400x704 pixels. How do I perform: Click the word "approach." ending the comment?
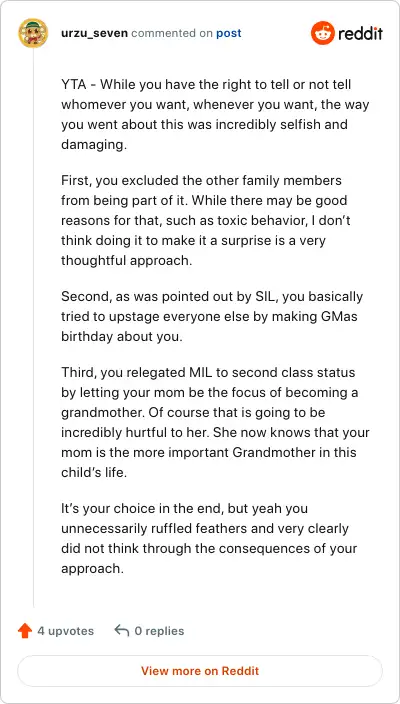[x=92, y=568]
